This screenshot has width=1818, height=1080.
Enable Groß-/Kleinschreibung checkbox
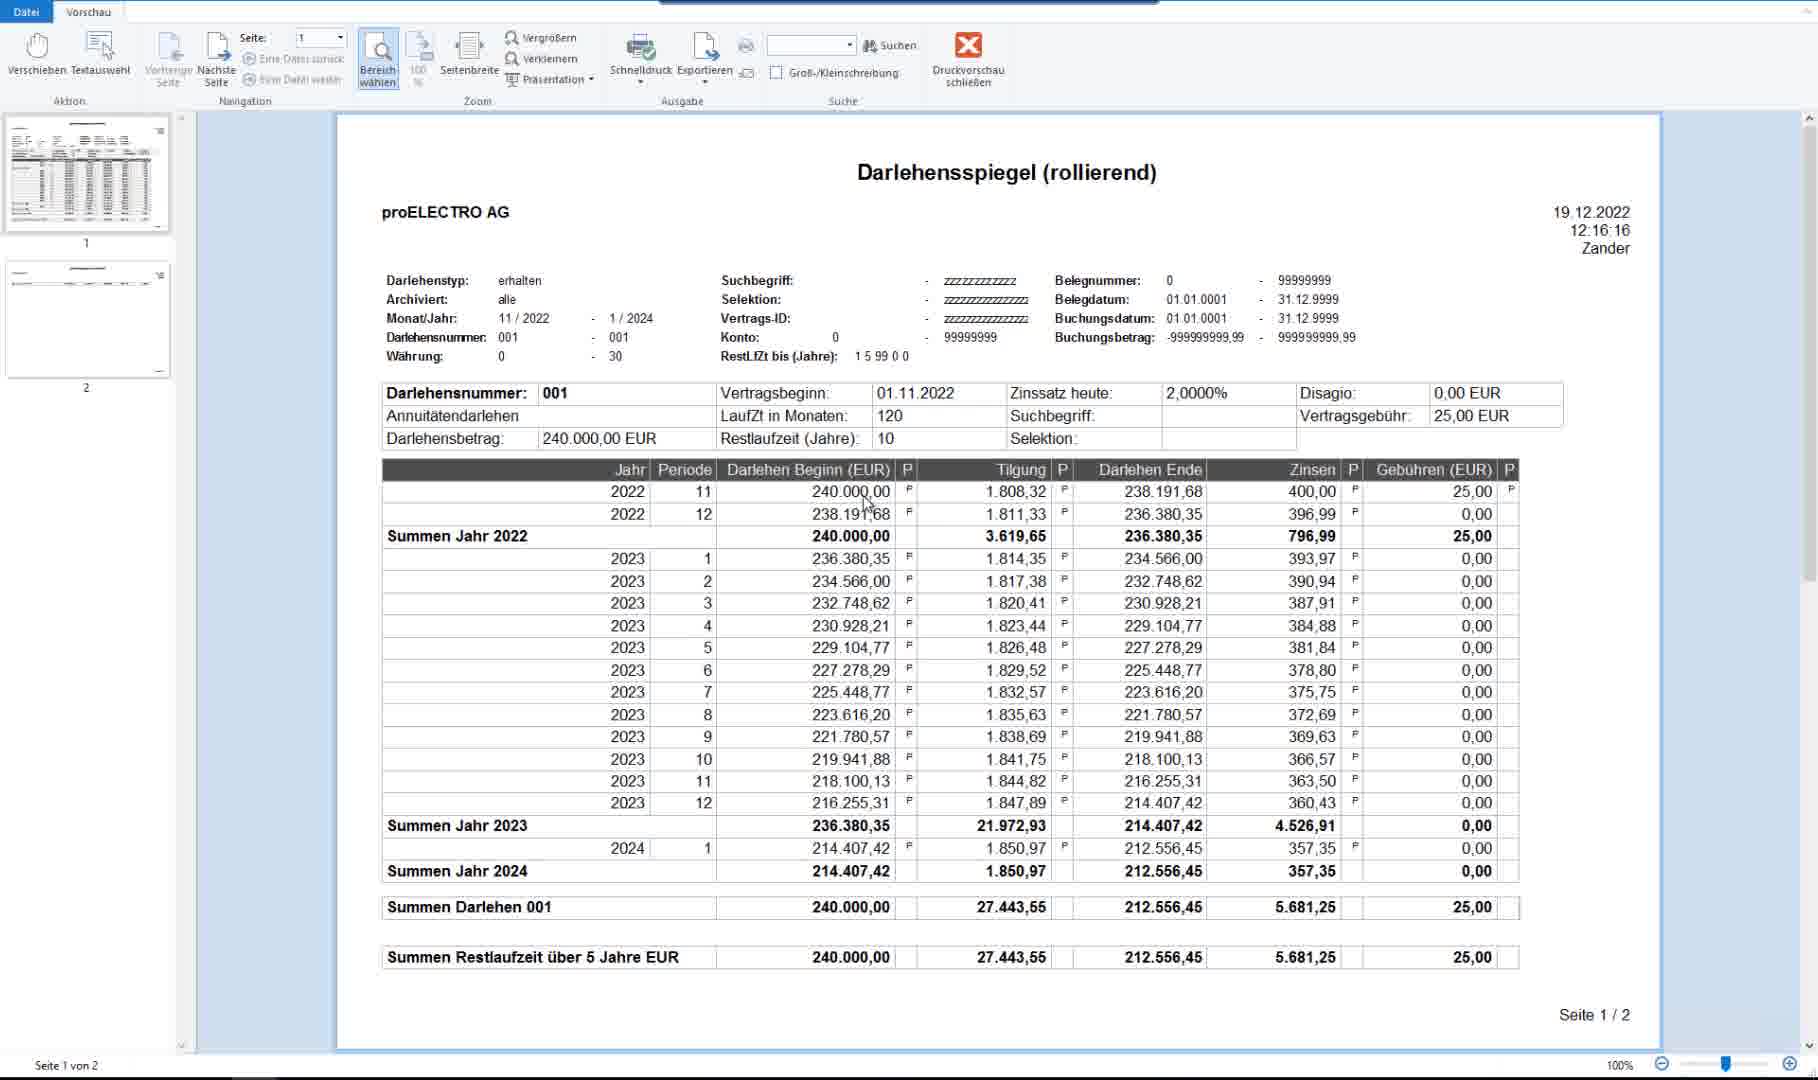[x=776, y=73]
